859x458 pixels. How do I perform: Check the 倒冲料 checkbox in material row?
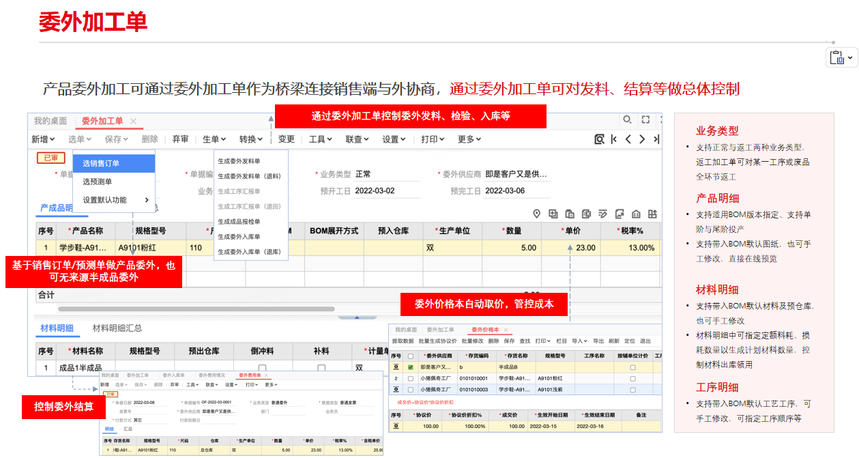point(262,368)
